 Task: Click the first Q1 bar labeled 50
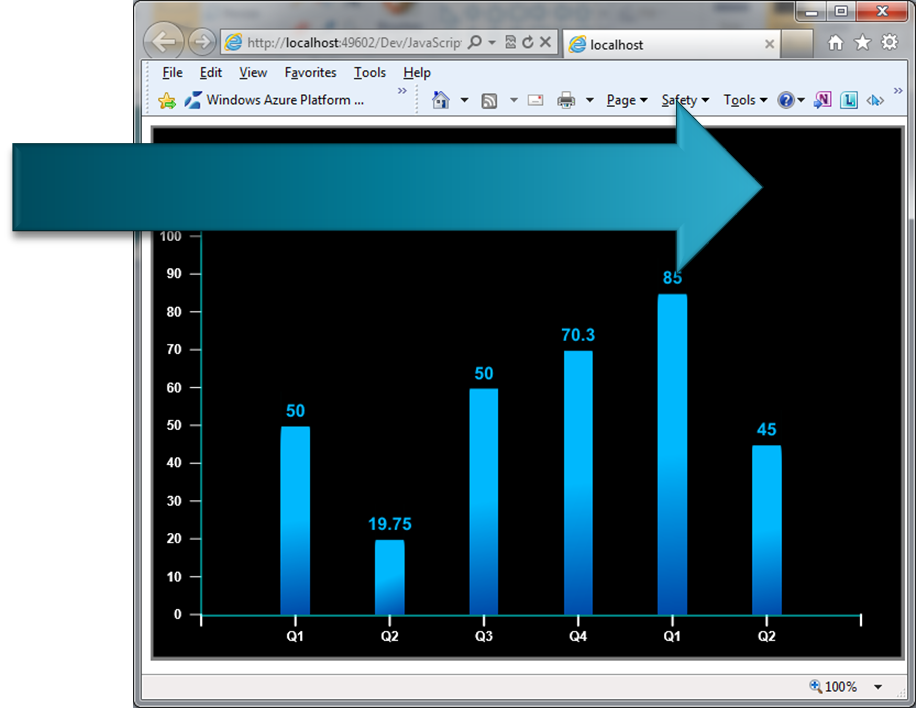295,520
